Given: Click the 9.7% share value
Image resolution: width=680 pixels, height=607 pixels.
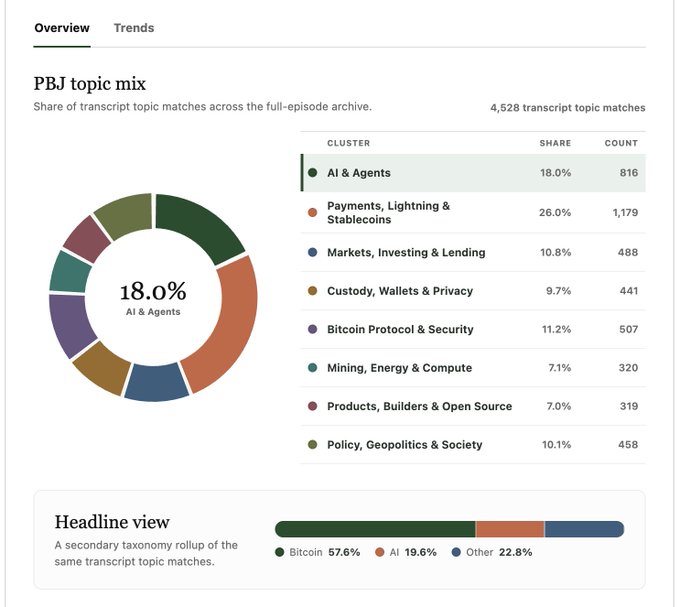Looking at the screenshot, I should point(559,291).
